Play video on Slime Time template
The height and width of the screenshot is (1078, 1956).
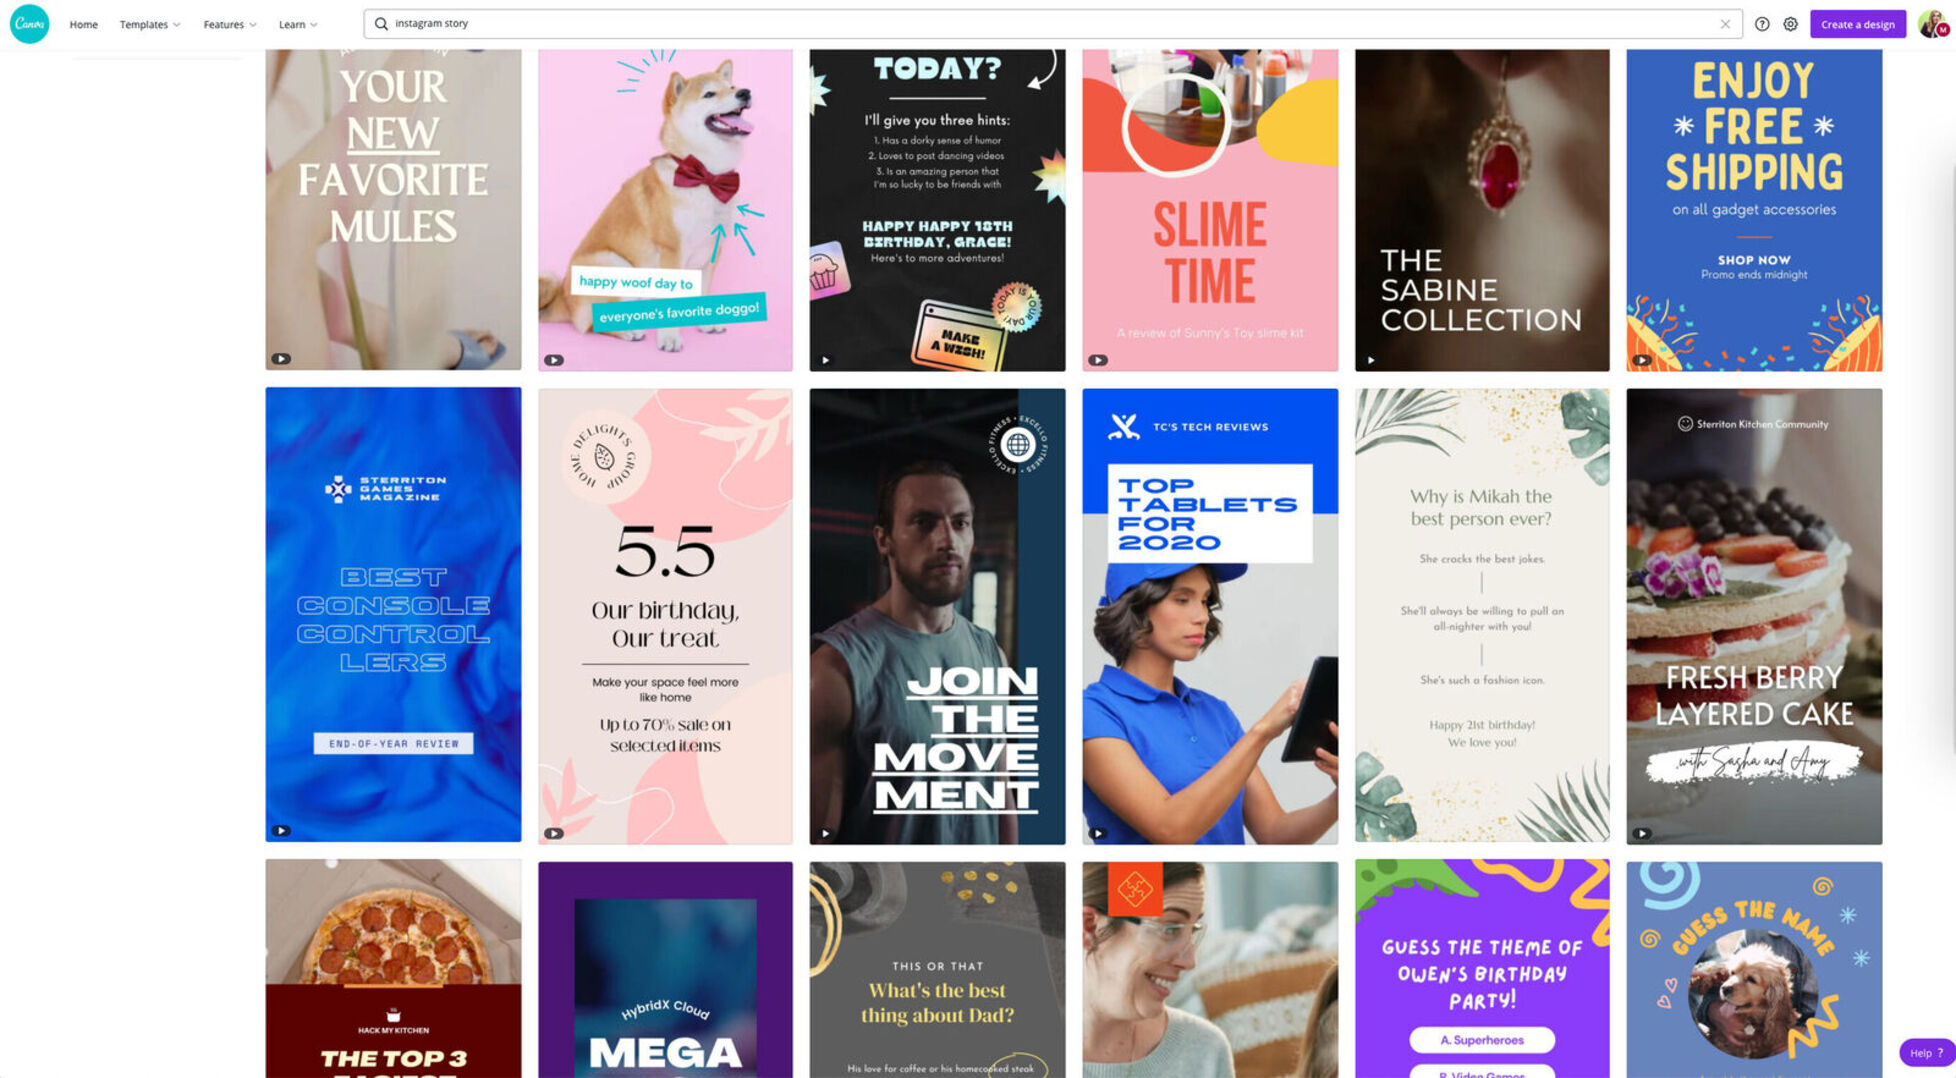point(1098,360)
